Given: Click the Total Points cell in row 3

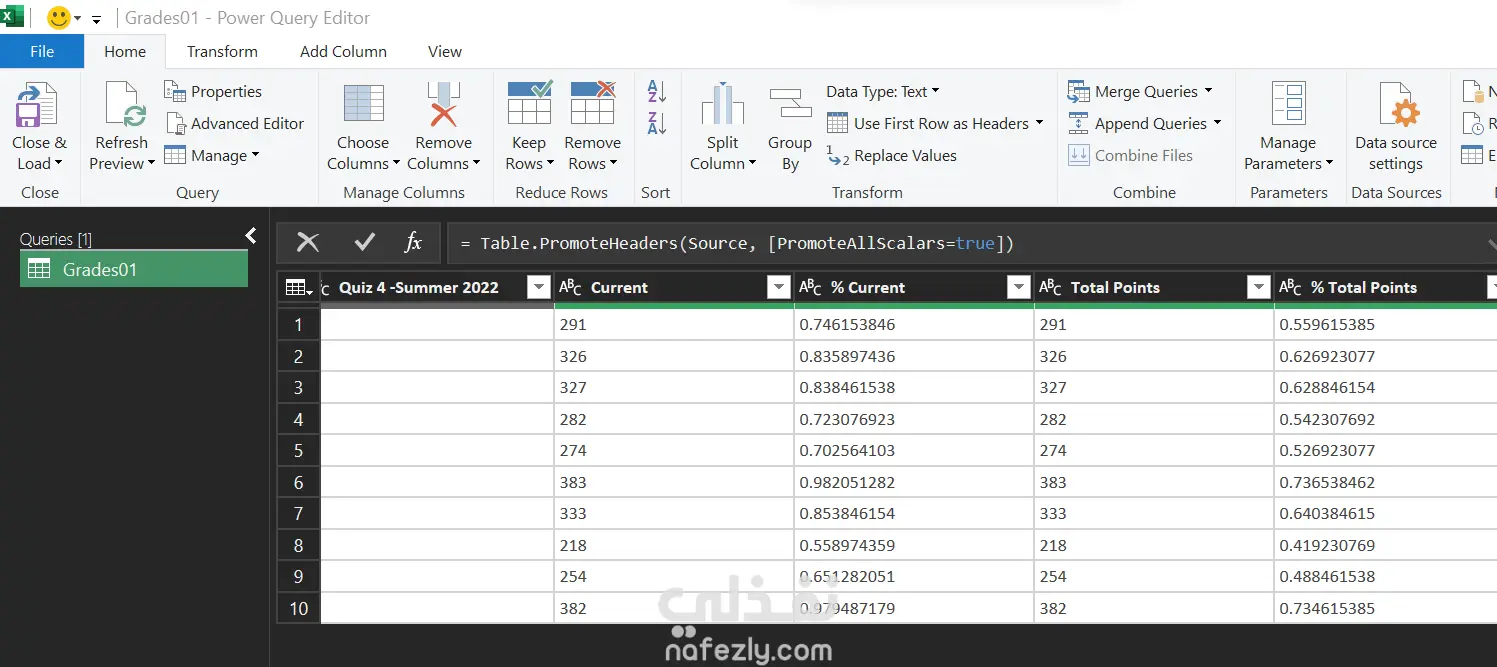Looking at the screenshot, I should coord(1154,388).
